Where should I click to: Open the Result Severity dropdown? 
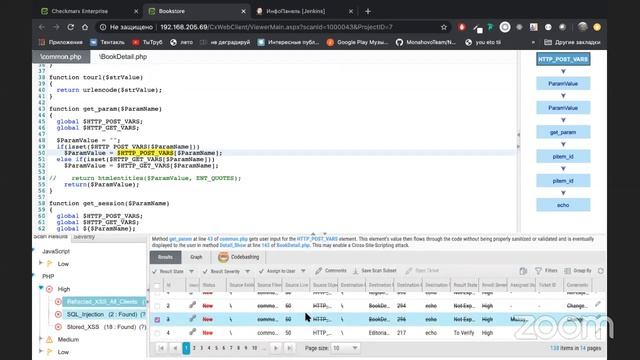(x=247, y=271)
